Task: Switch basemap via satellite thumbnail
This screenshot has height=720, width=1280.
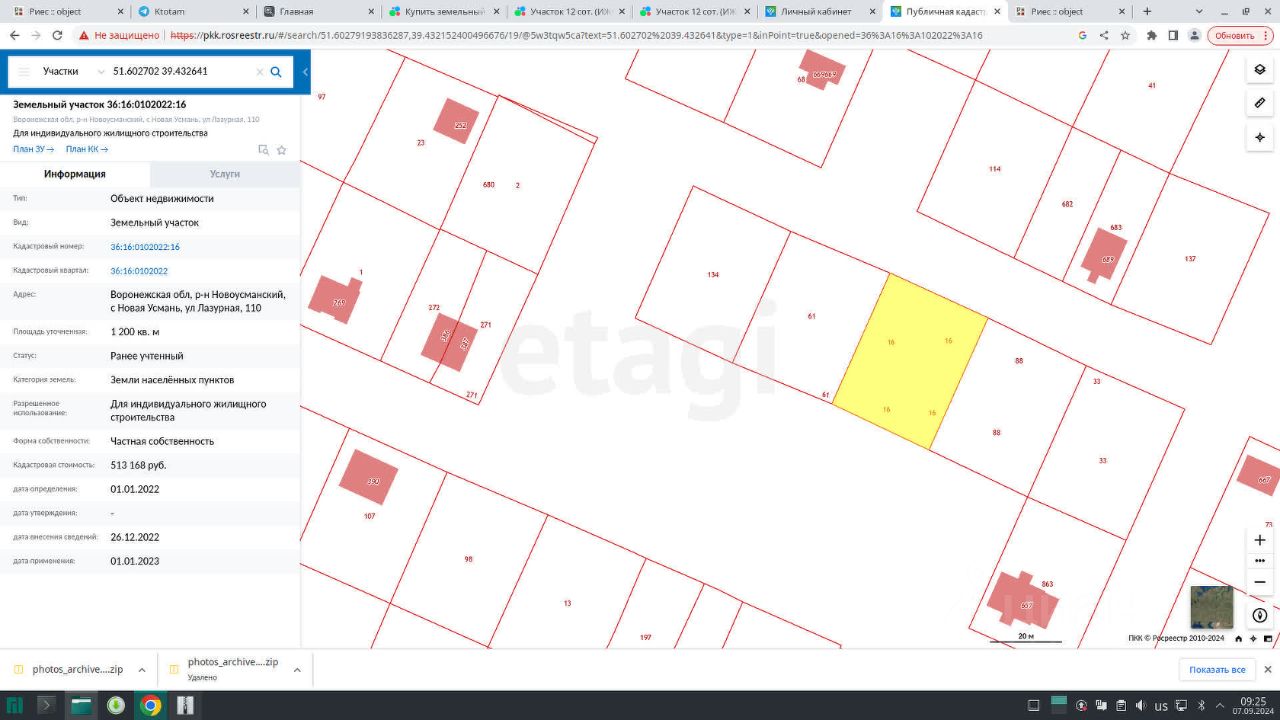Action: [x=1211, y=607]
